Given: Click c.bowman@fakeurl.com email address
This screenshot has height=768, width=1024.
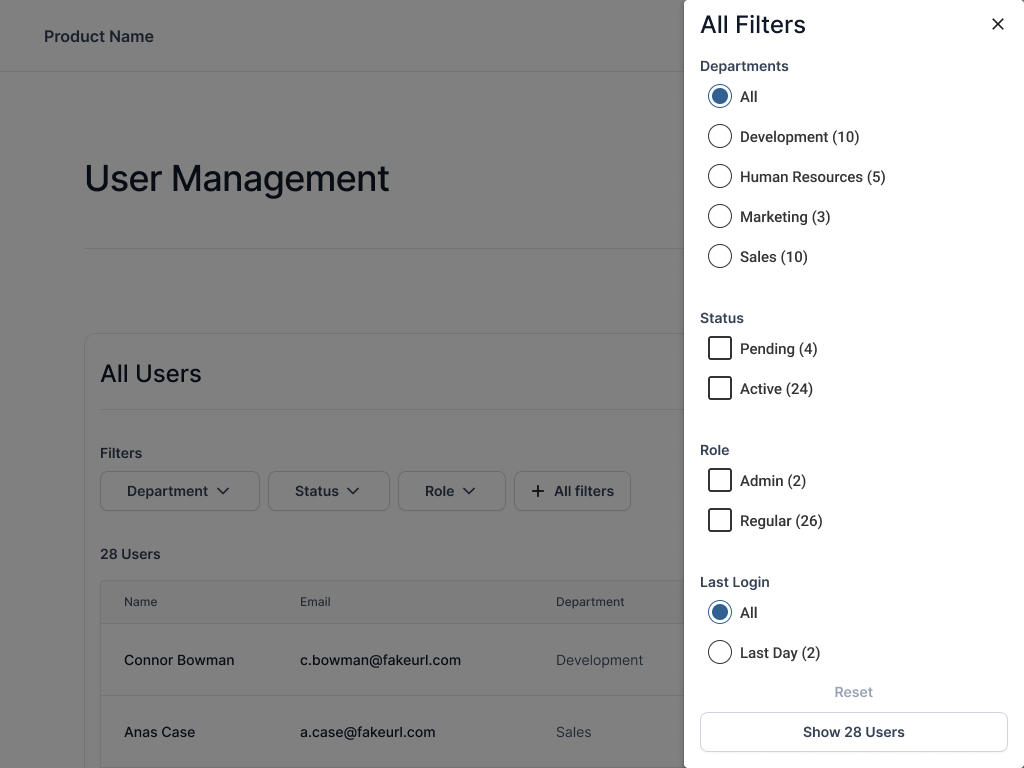Looking at the screenshot, I should click(x=380, y=660).
